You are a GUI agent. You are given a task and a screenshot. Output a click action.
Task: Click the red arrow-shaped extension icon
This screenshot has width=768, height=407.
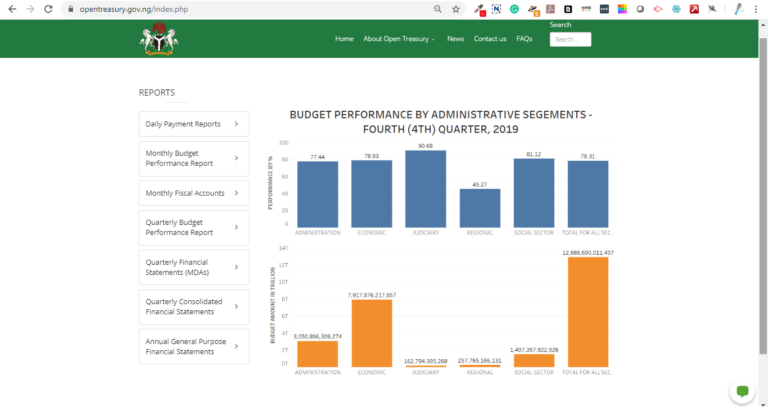(658, 9)
